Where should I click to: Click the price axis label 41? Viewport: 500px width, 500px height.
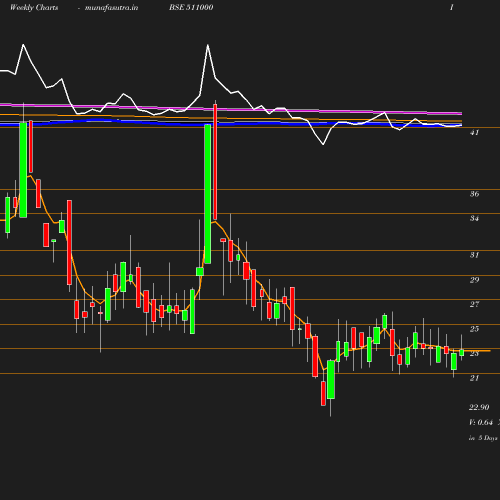(474, 133)
